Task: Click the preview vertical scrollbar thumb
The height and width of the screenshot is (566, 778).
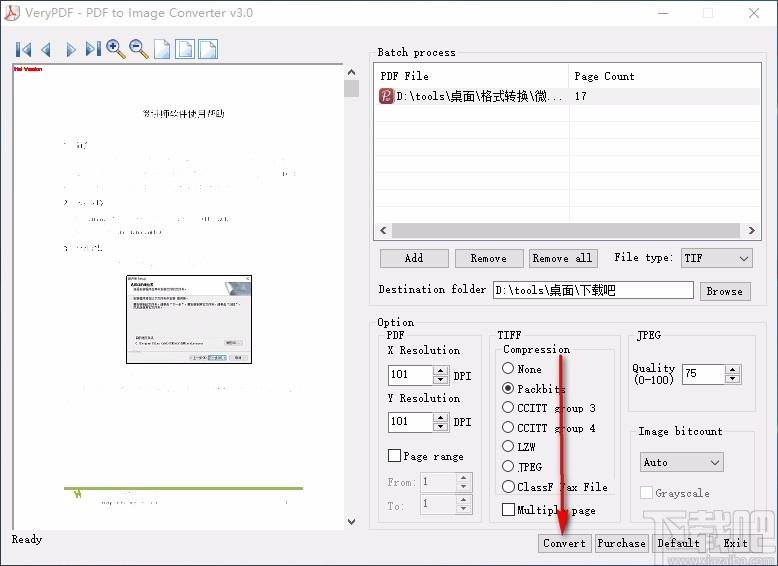Action: pos(351,89)
